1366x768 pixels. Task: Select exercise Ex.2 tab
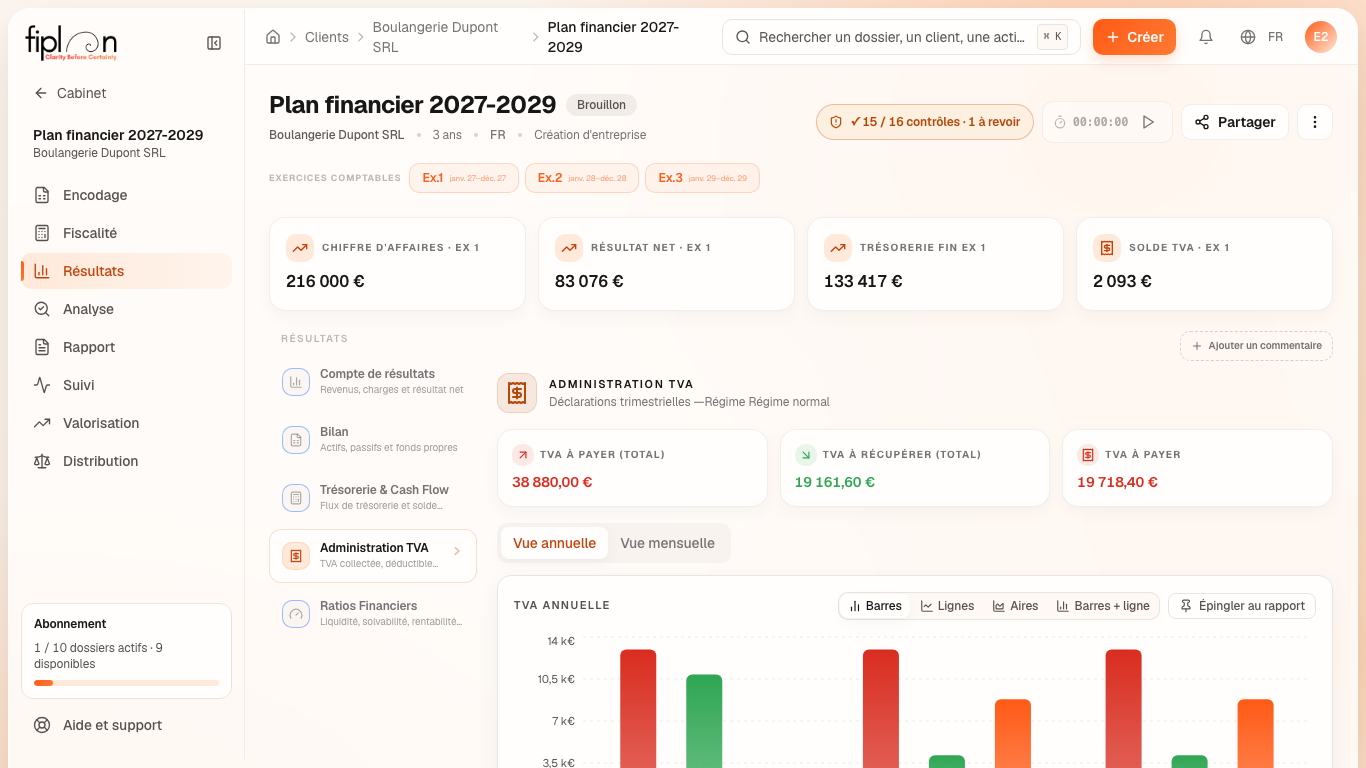(x=582, y=178)
